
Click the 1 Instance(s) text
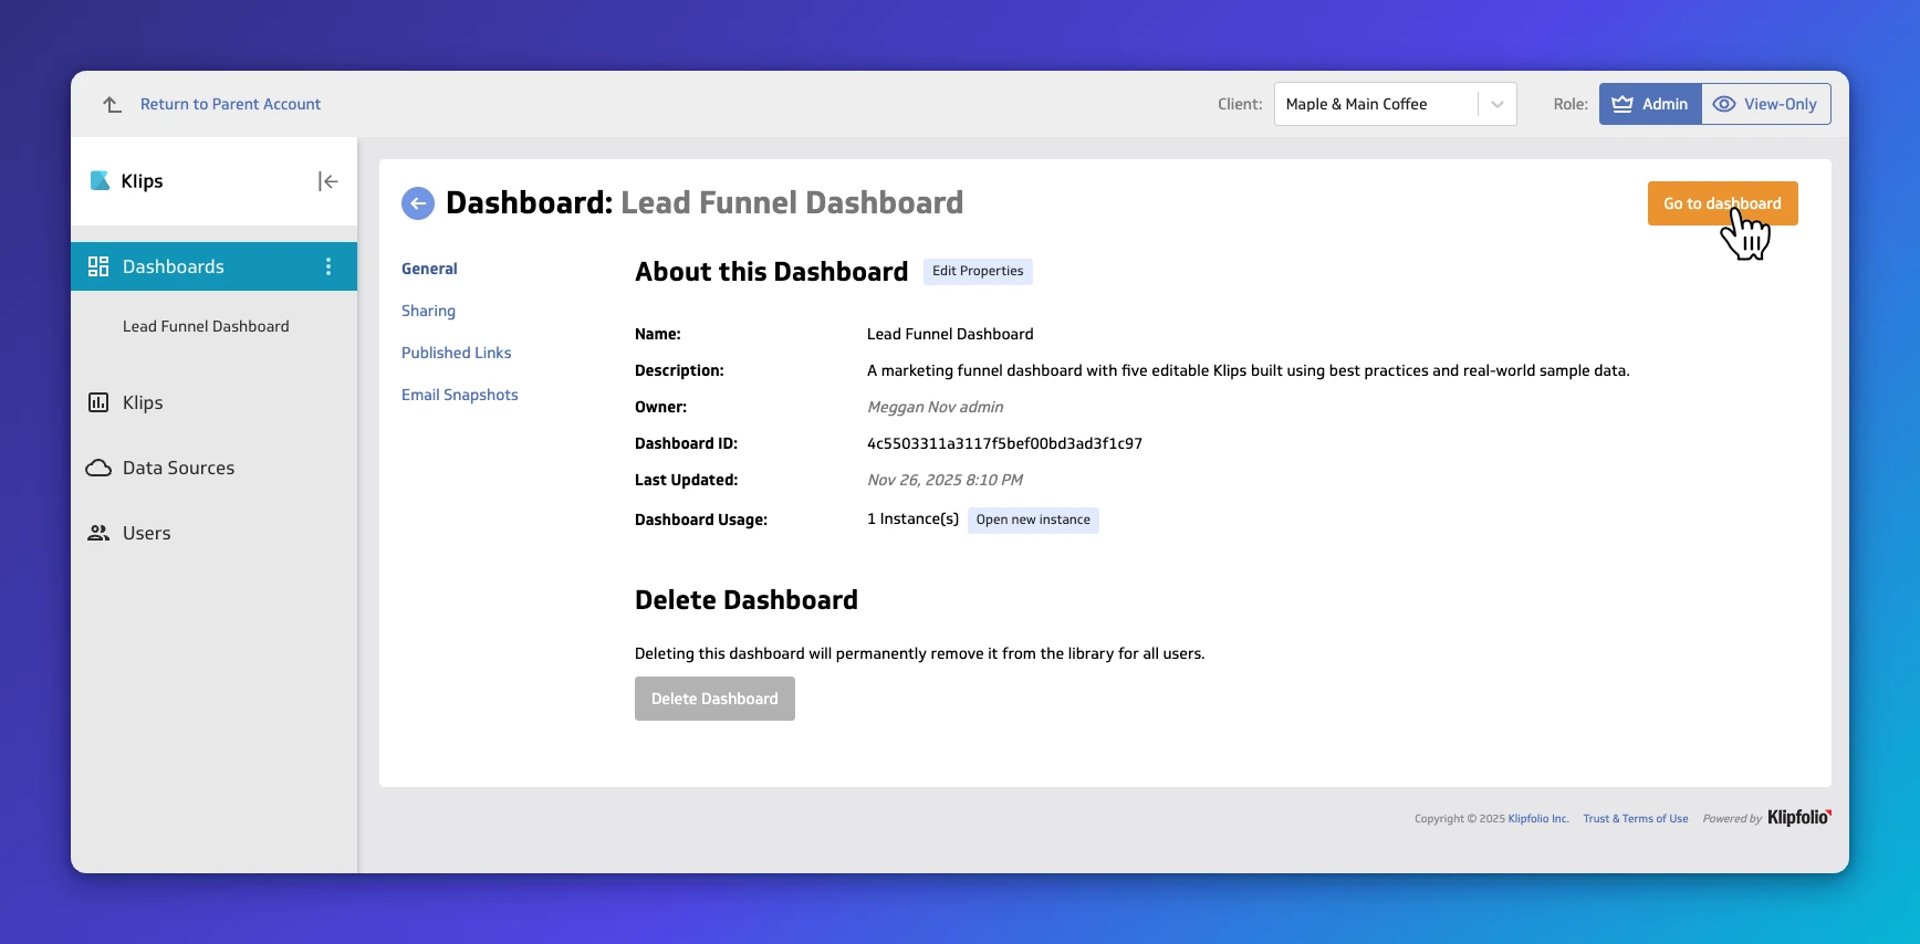[x=913, y=519]
